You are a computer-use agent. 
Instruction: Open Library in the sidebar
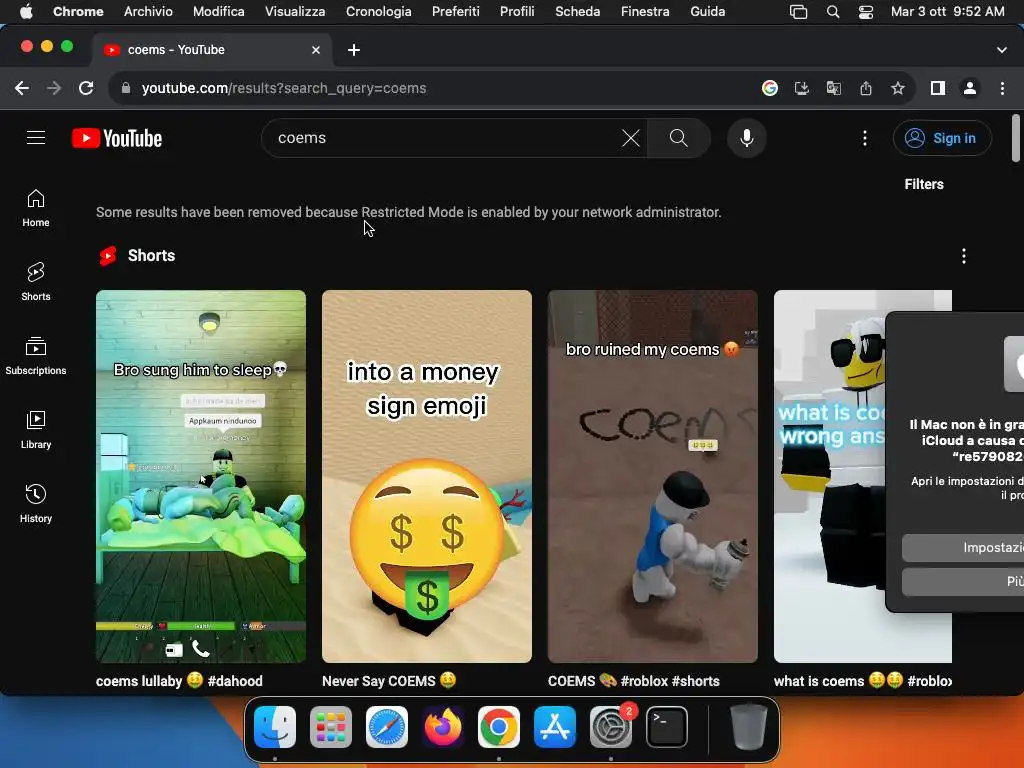pyautogui.click(x=36, y=430)
